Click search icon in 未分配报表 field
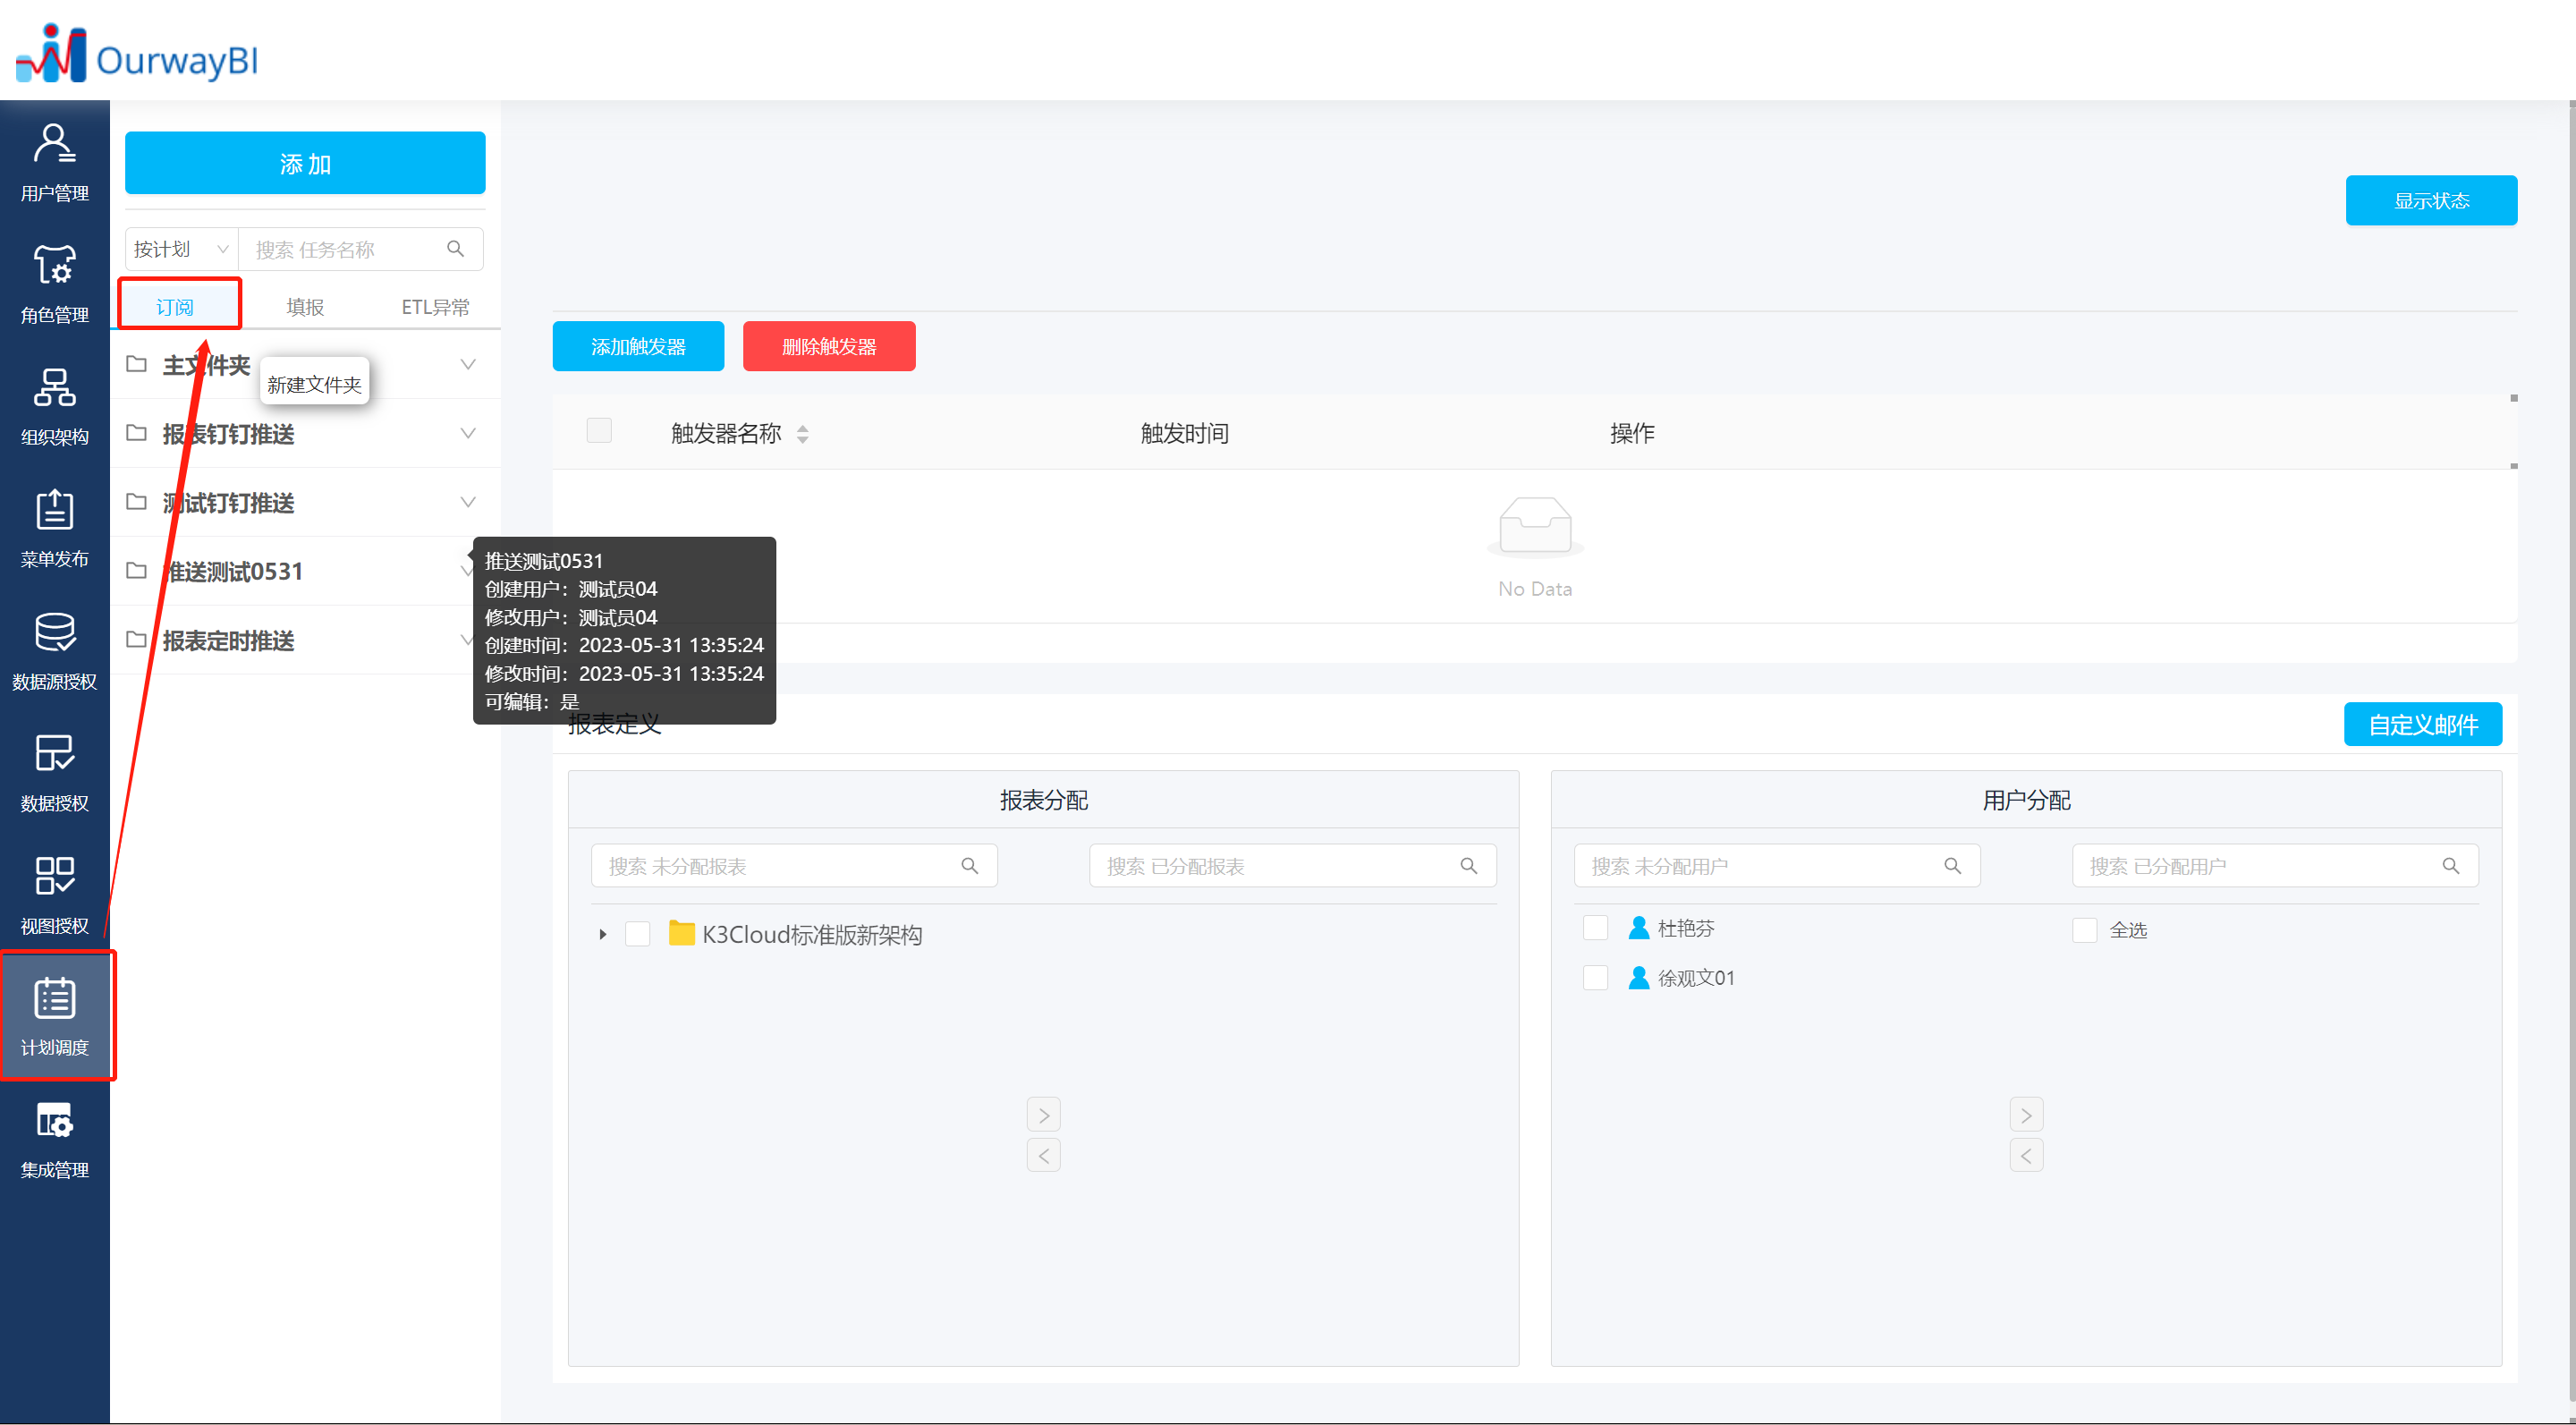Viewport: 2576px width, 1425px height. (x=970, y=866)
